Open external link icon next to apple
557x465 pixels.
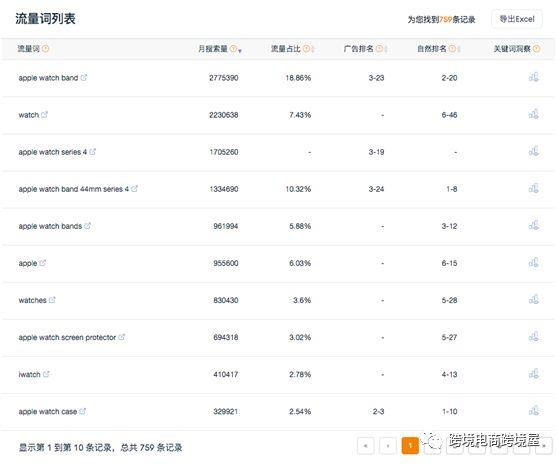tap(43, 263)
